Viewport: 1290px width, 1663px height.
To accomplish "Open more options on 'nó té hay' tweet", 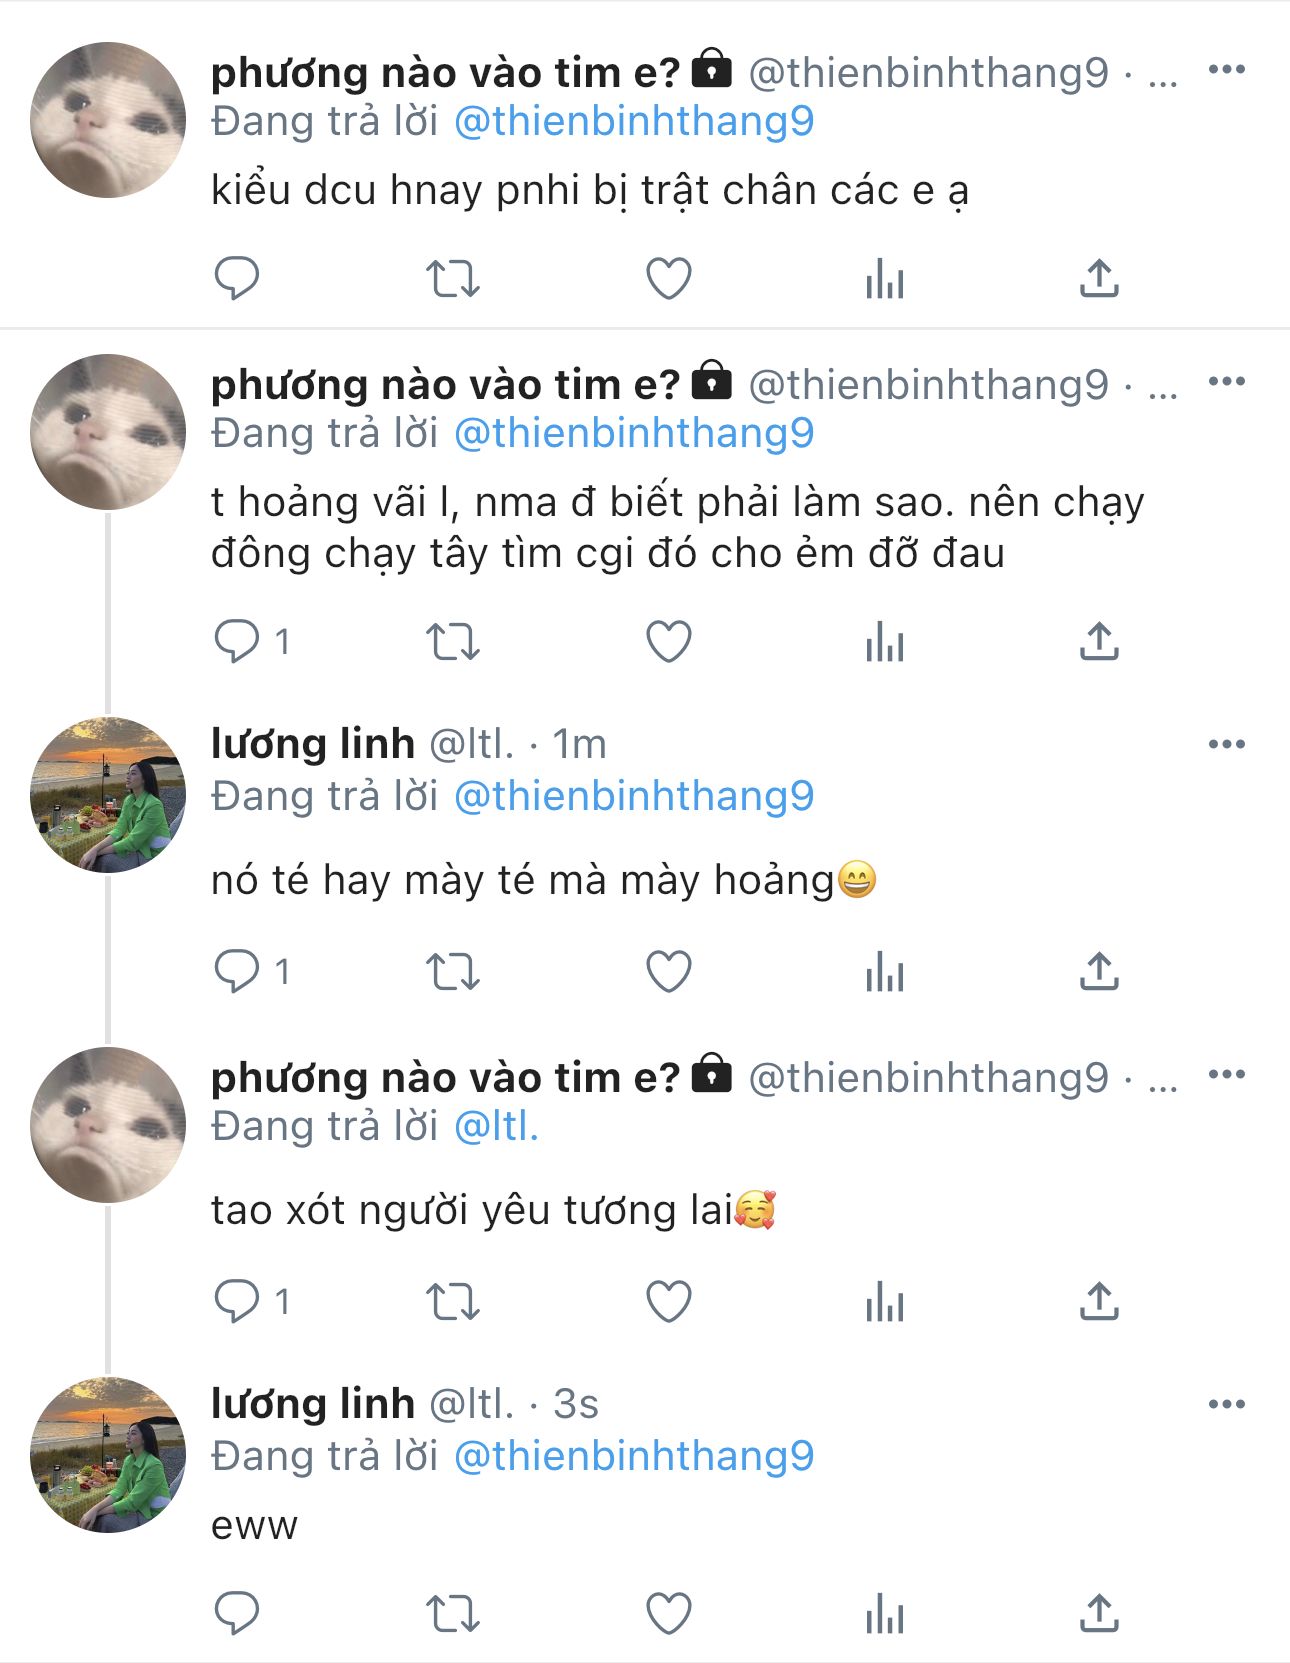I will (x=1226, y=745).
